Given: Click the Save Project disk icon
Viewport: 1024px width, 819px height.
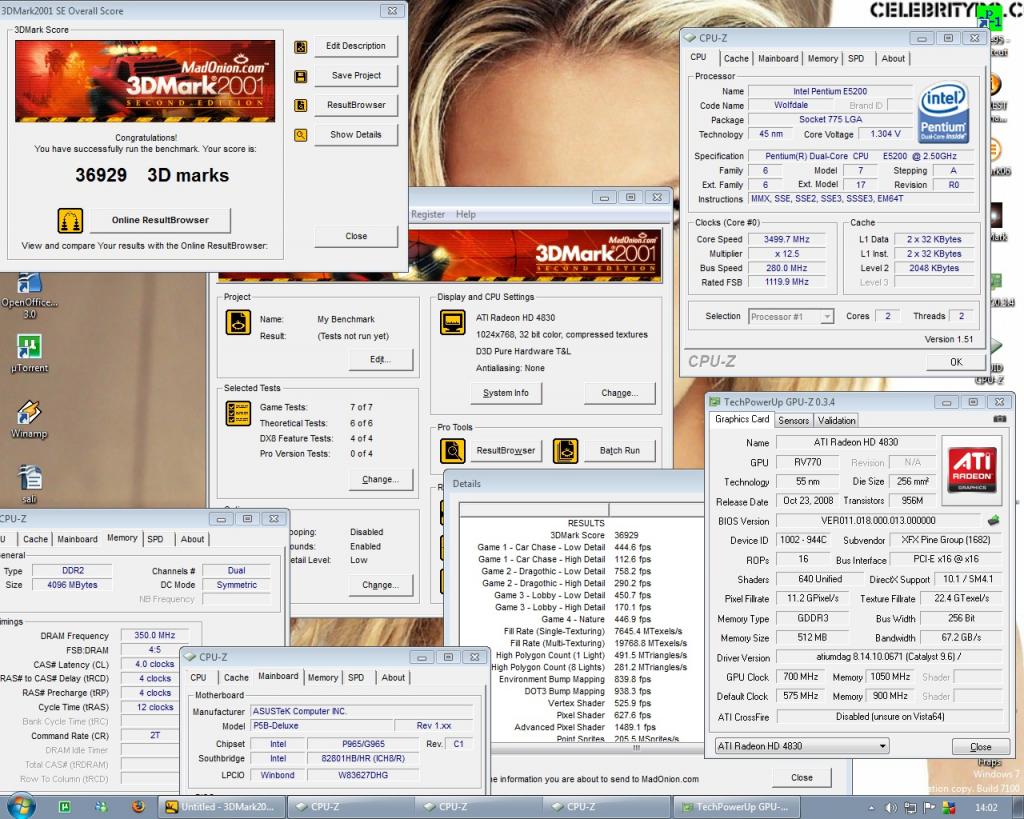Looking at the screenshot, I should pyautogui.click(x=300, y=76).
